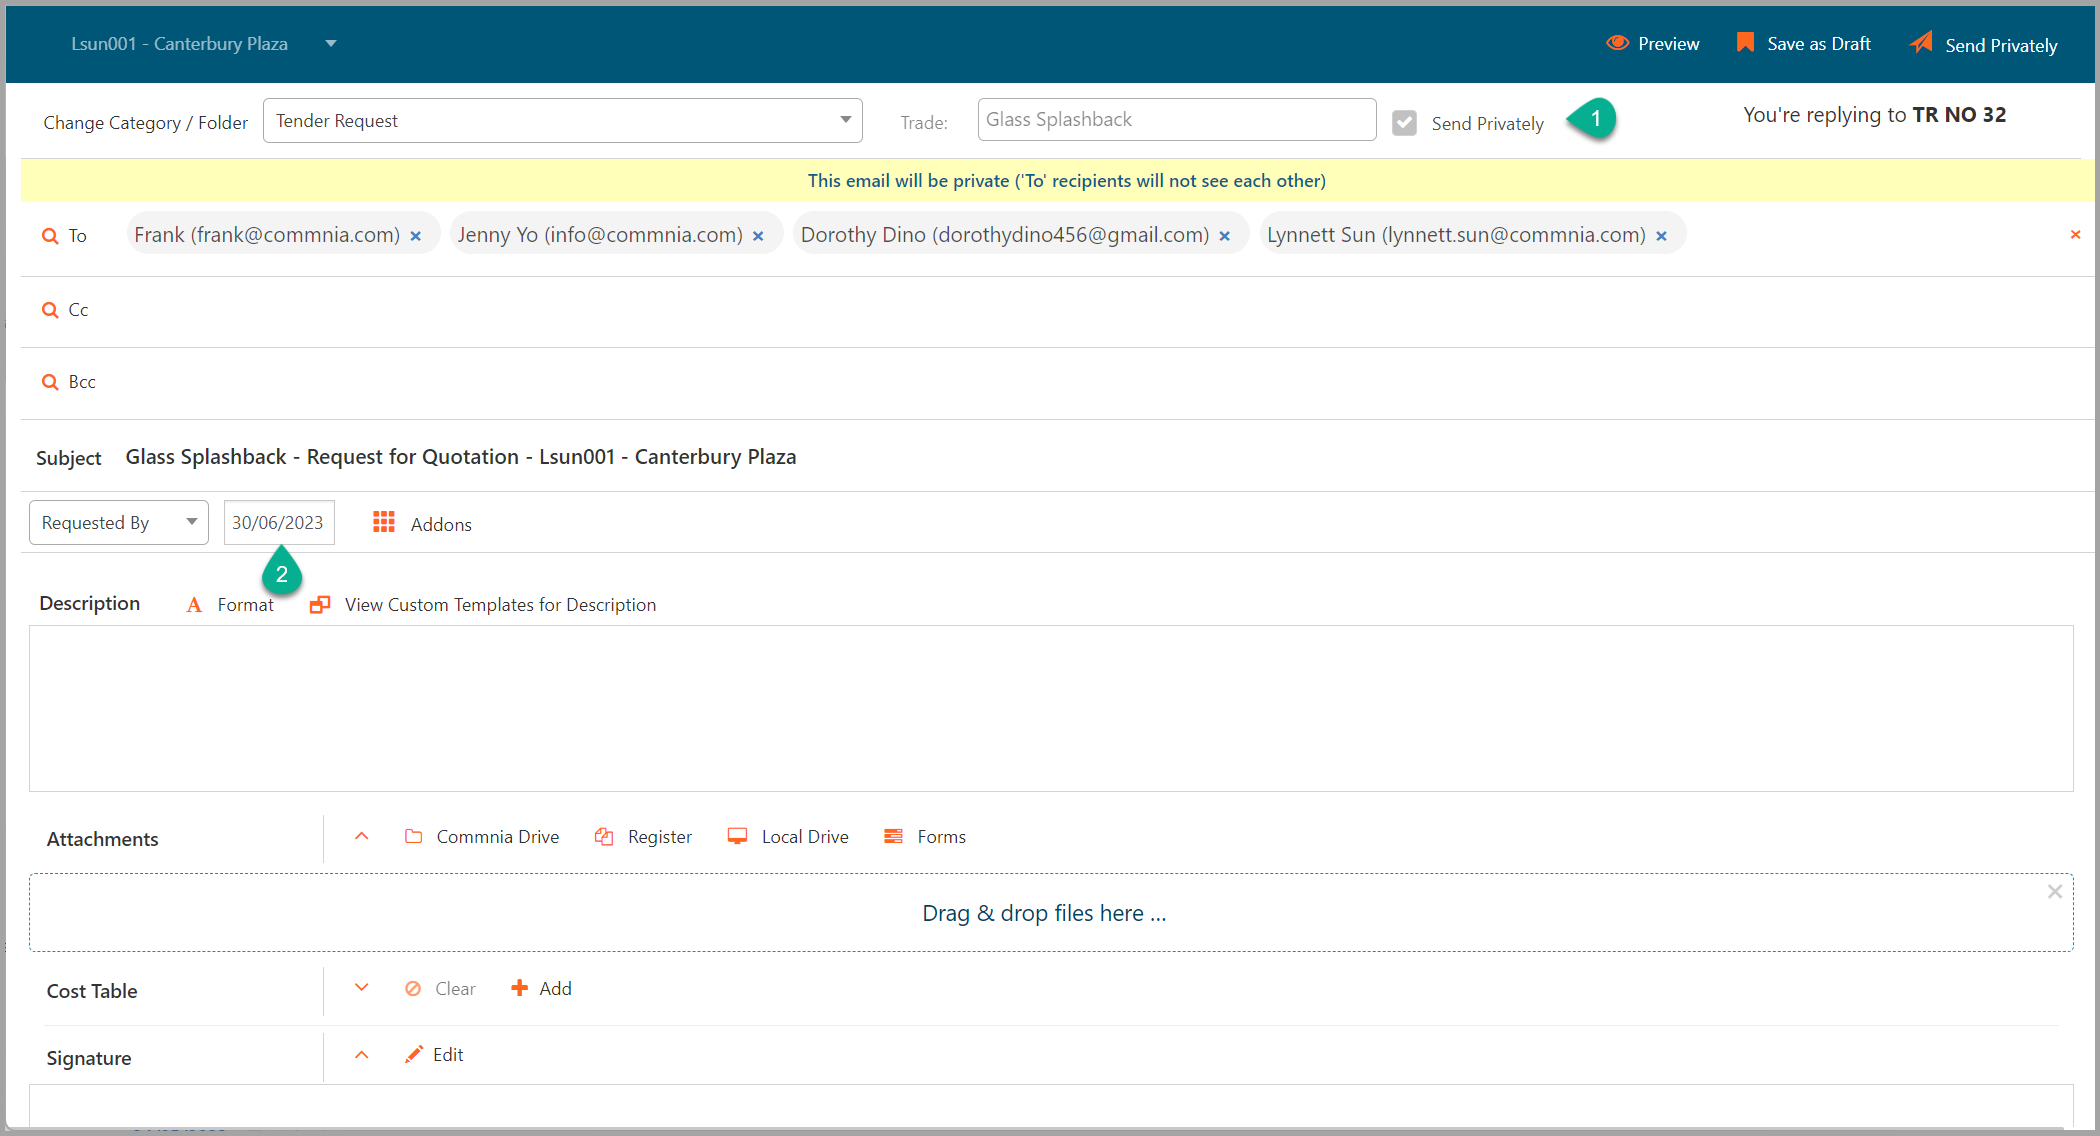Open project dropdown next to Lsun001 - Canterbury Plaza
The width and height of the screenshot is (2100, 1136).
[331, 44]
